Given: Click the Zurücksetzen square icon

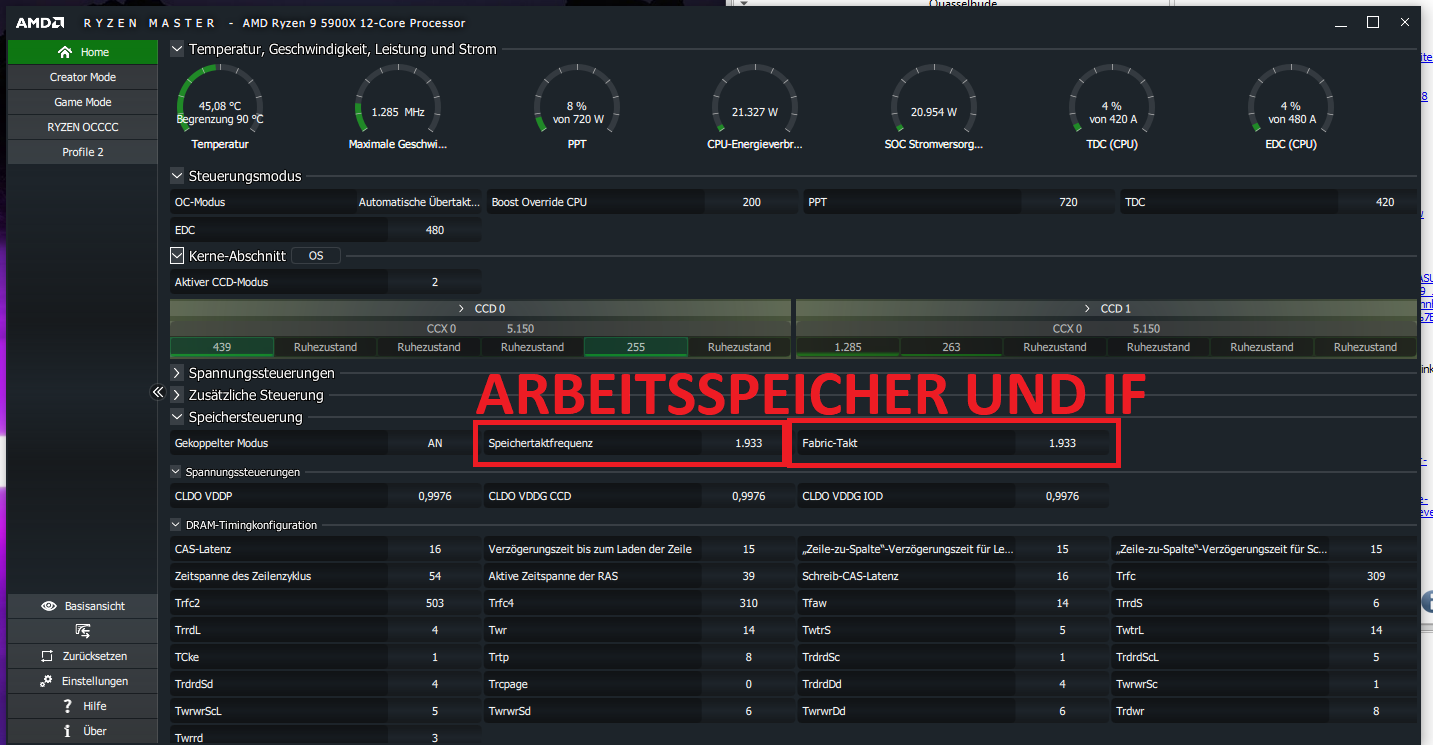Looking at the screenshot, I should (x=47, y=656).
